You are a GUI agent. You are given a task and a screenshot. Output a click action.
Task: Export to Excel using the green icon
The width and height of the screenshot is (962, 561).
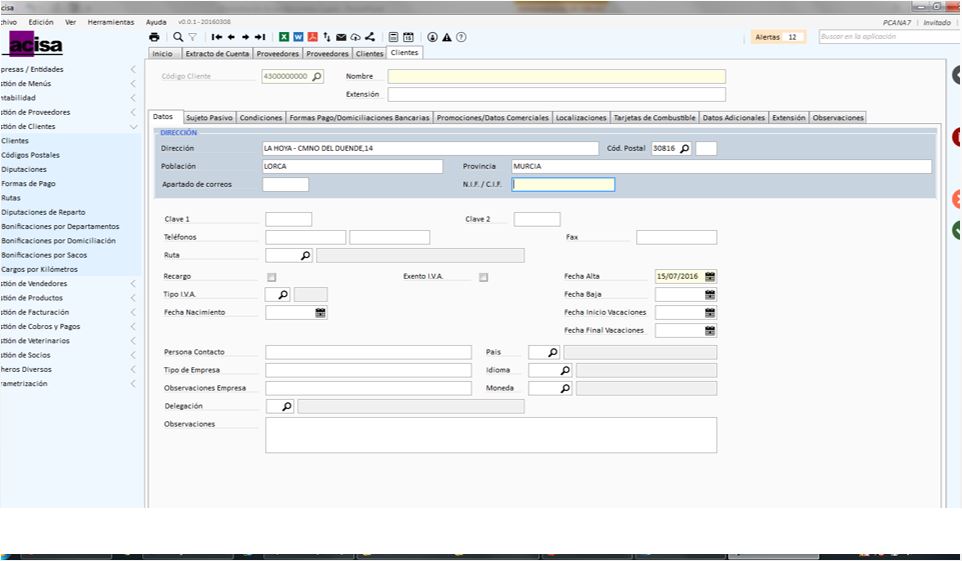pyautogui.click(x=284, y=37)
